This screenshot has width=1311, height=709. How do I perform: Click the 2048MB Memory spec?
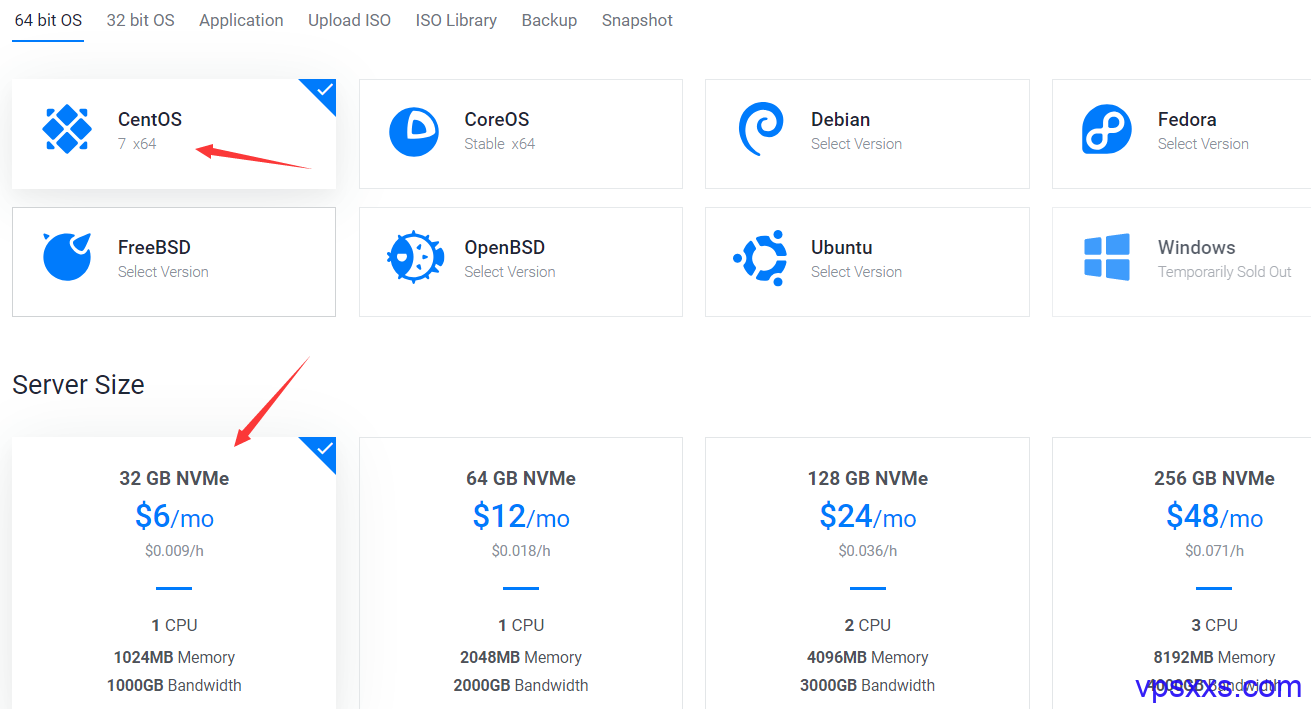(521, 658)
